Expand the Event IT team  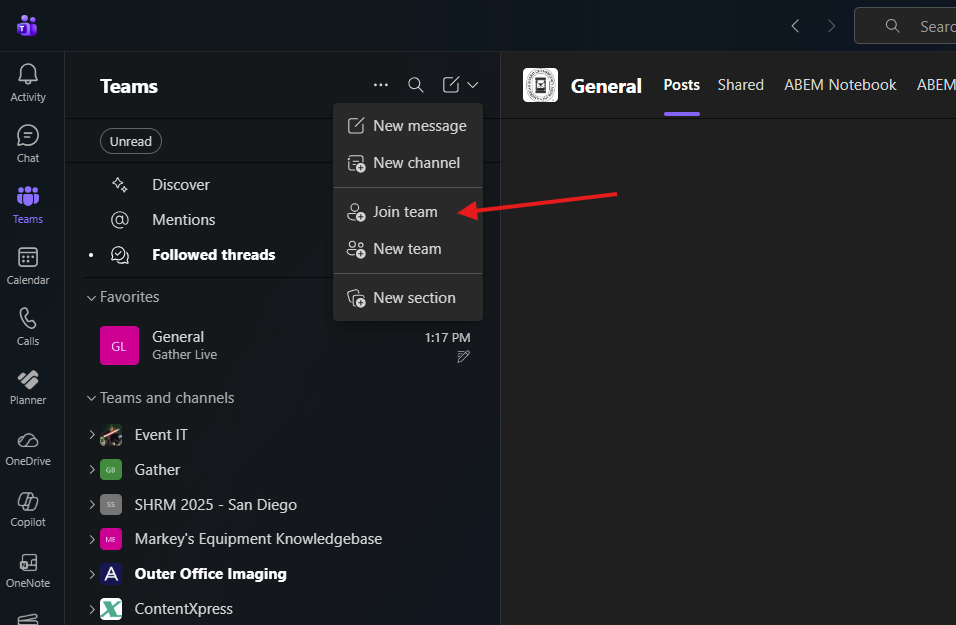coord(92,435)
